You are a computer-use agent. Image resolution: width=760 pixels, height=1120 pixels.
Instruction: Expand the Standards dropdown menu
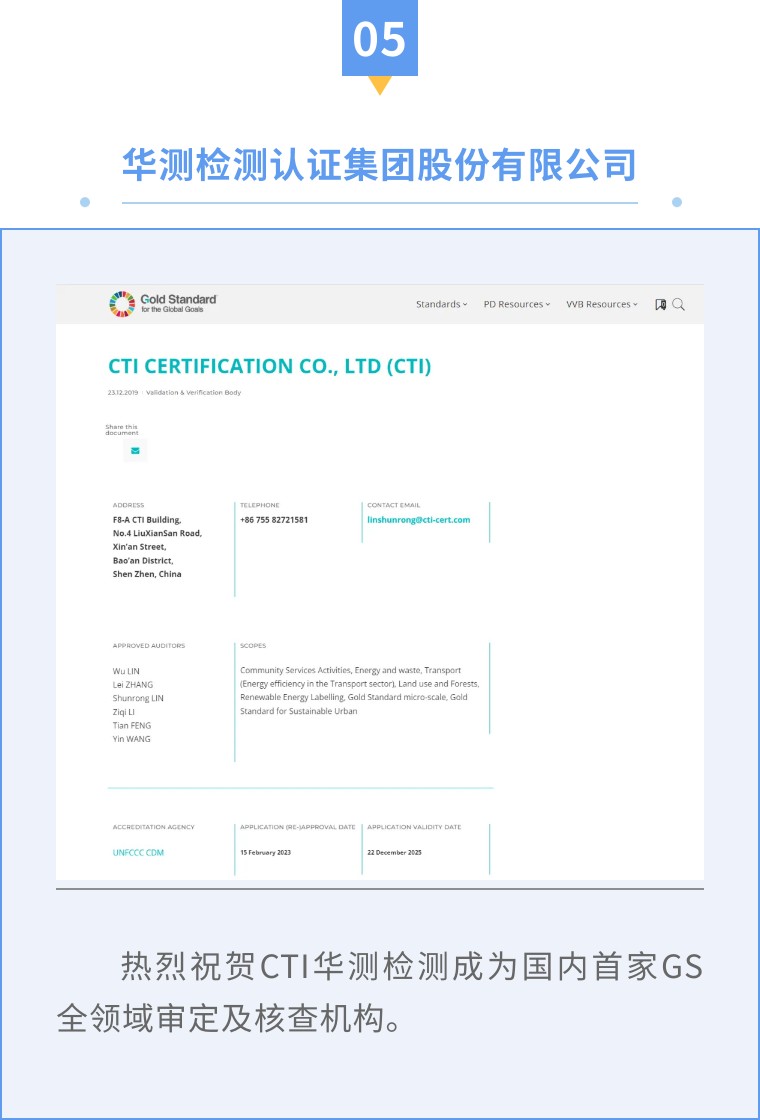tap(441, 304)
